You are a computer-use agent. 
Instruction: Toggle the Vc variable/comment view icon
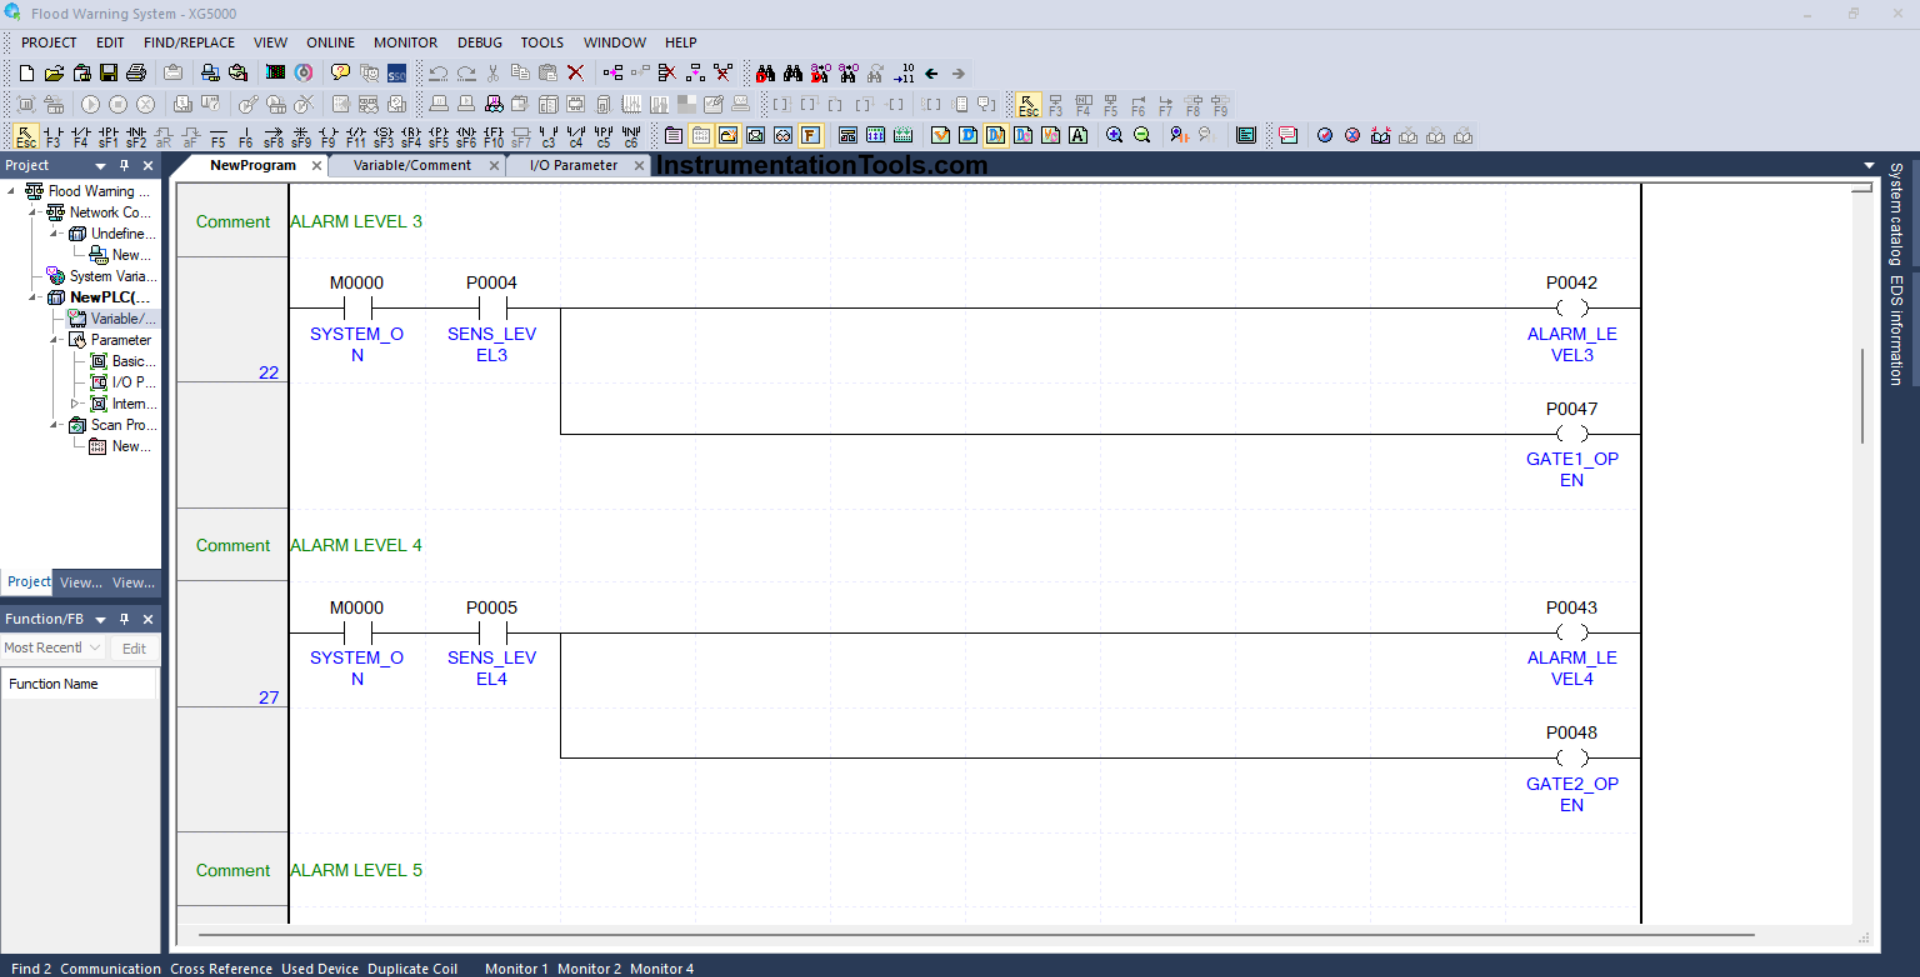pos(1050,135)
